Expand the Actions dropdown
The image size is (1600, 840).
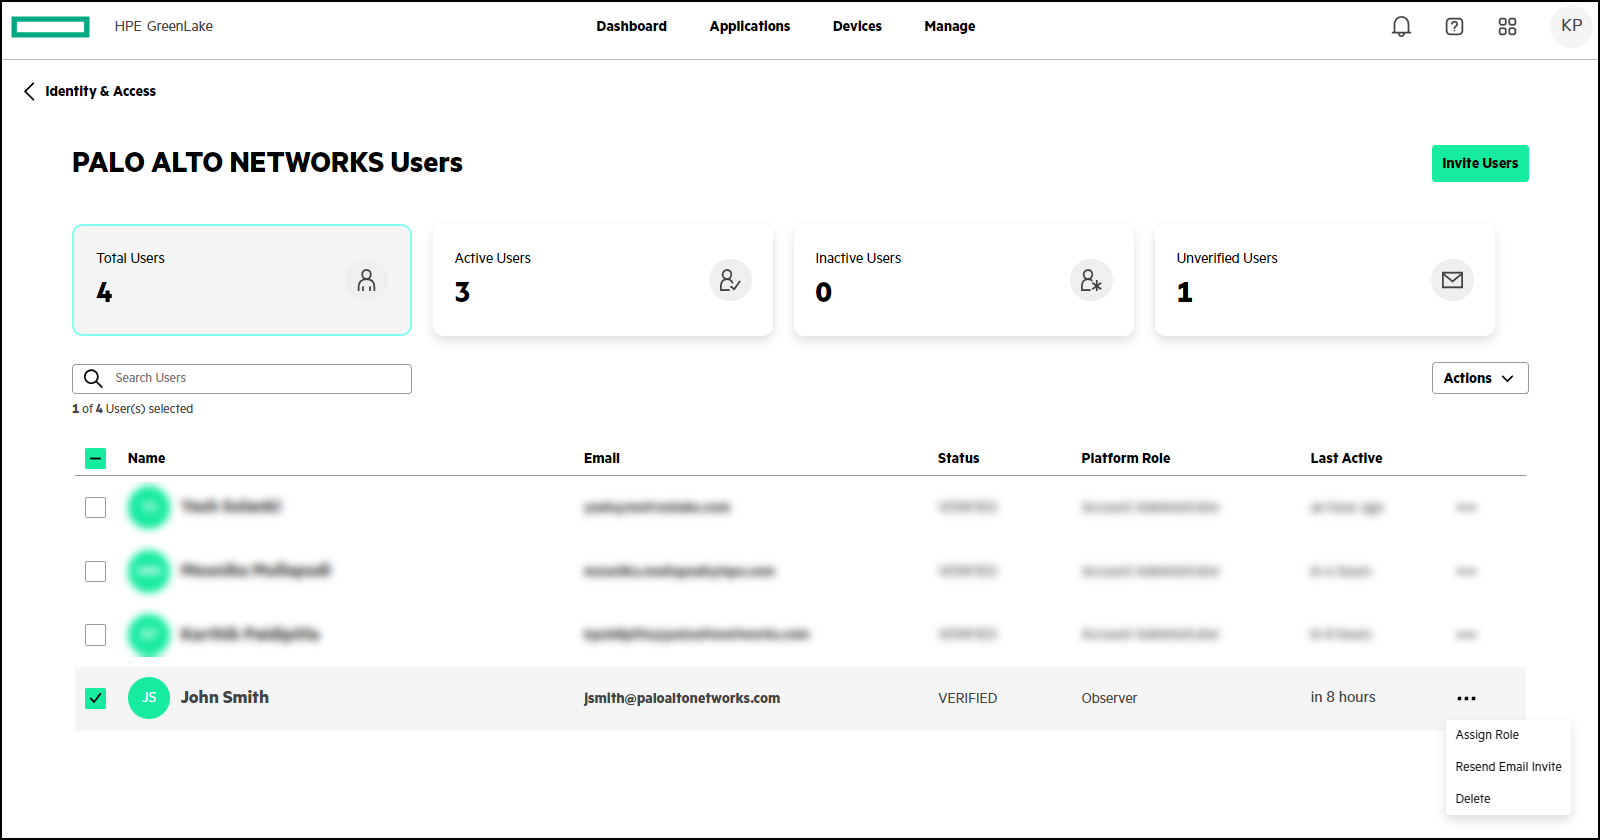[1479, 378]
